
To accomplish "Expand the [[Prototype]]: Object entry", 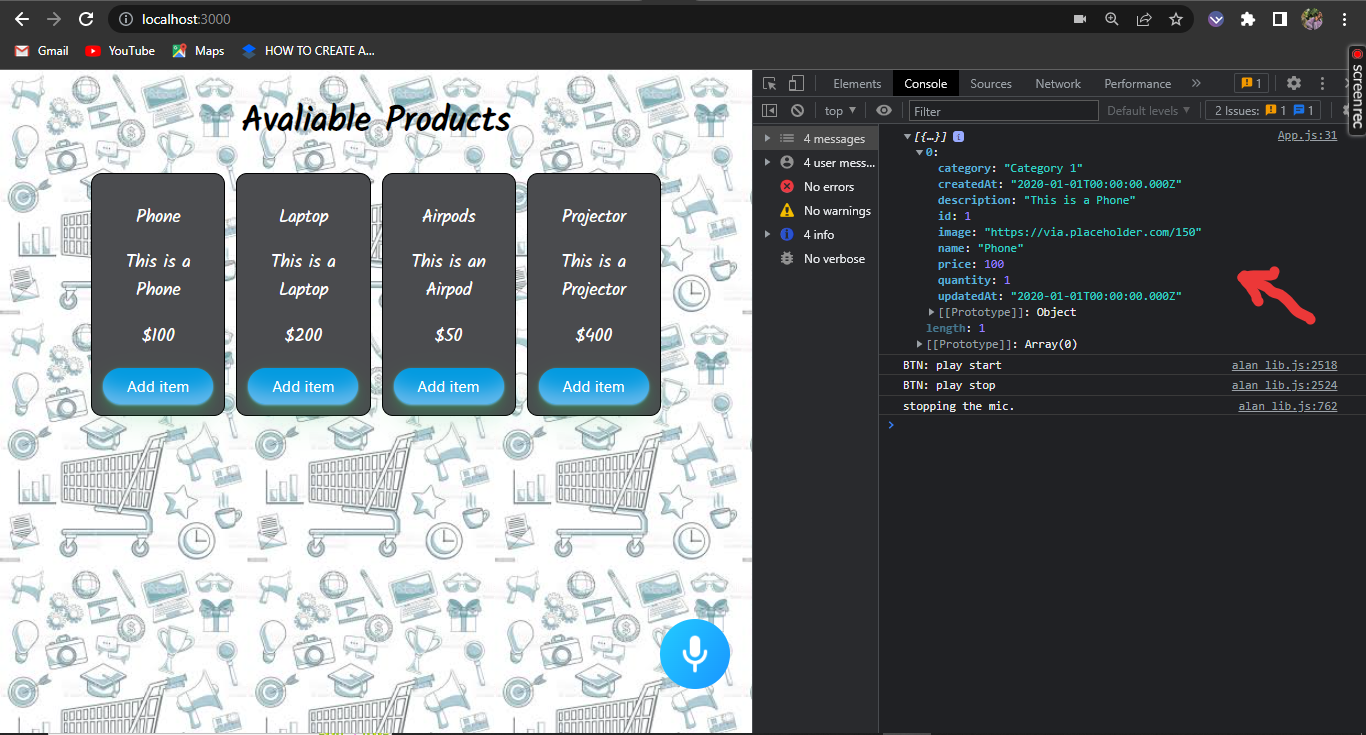I will tap(932, 312).
